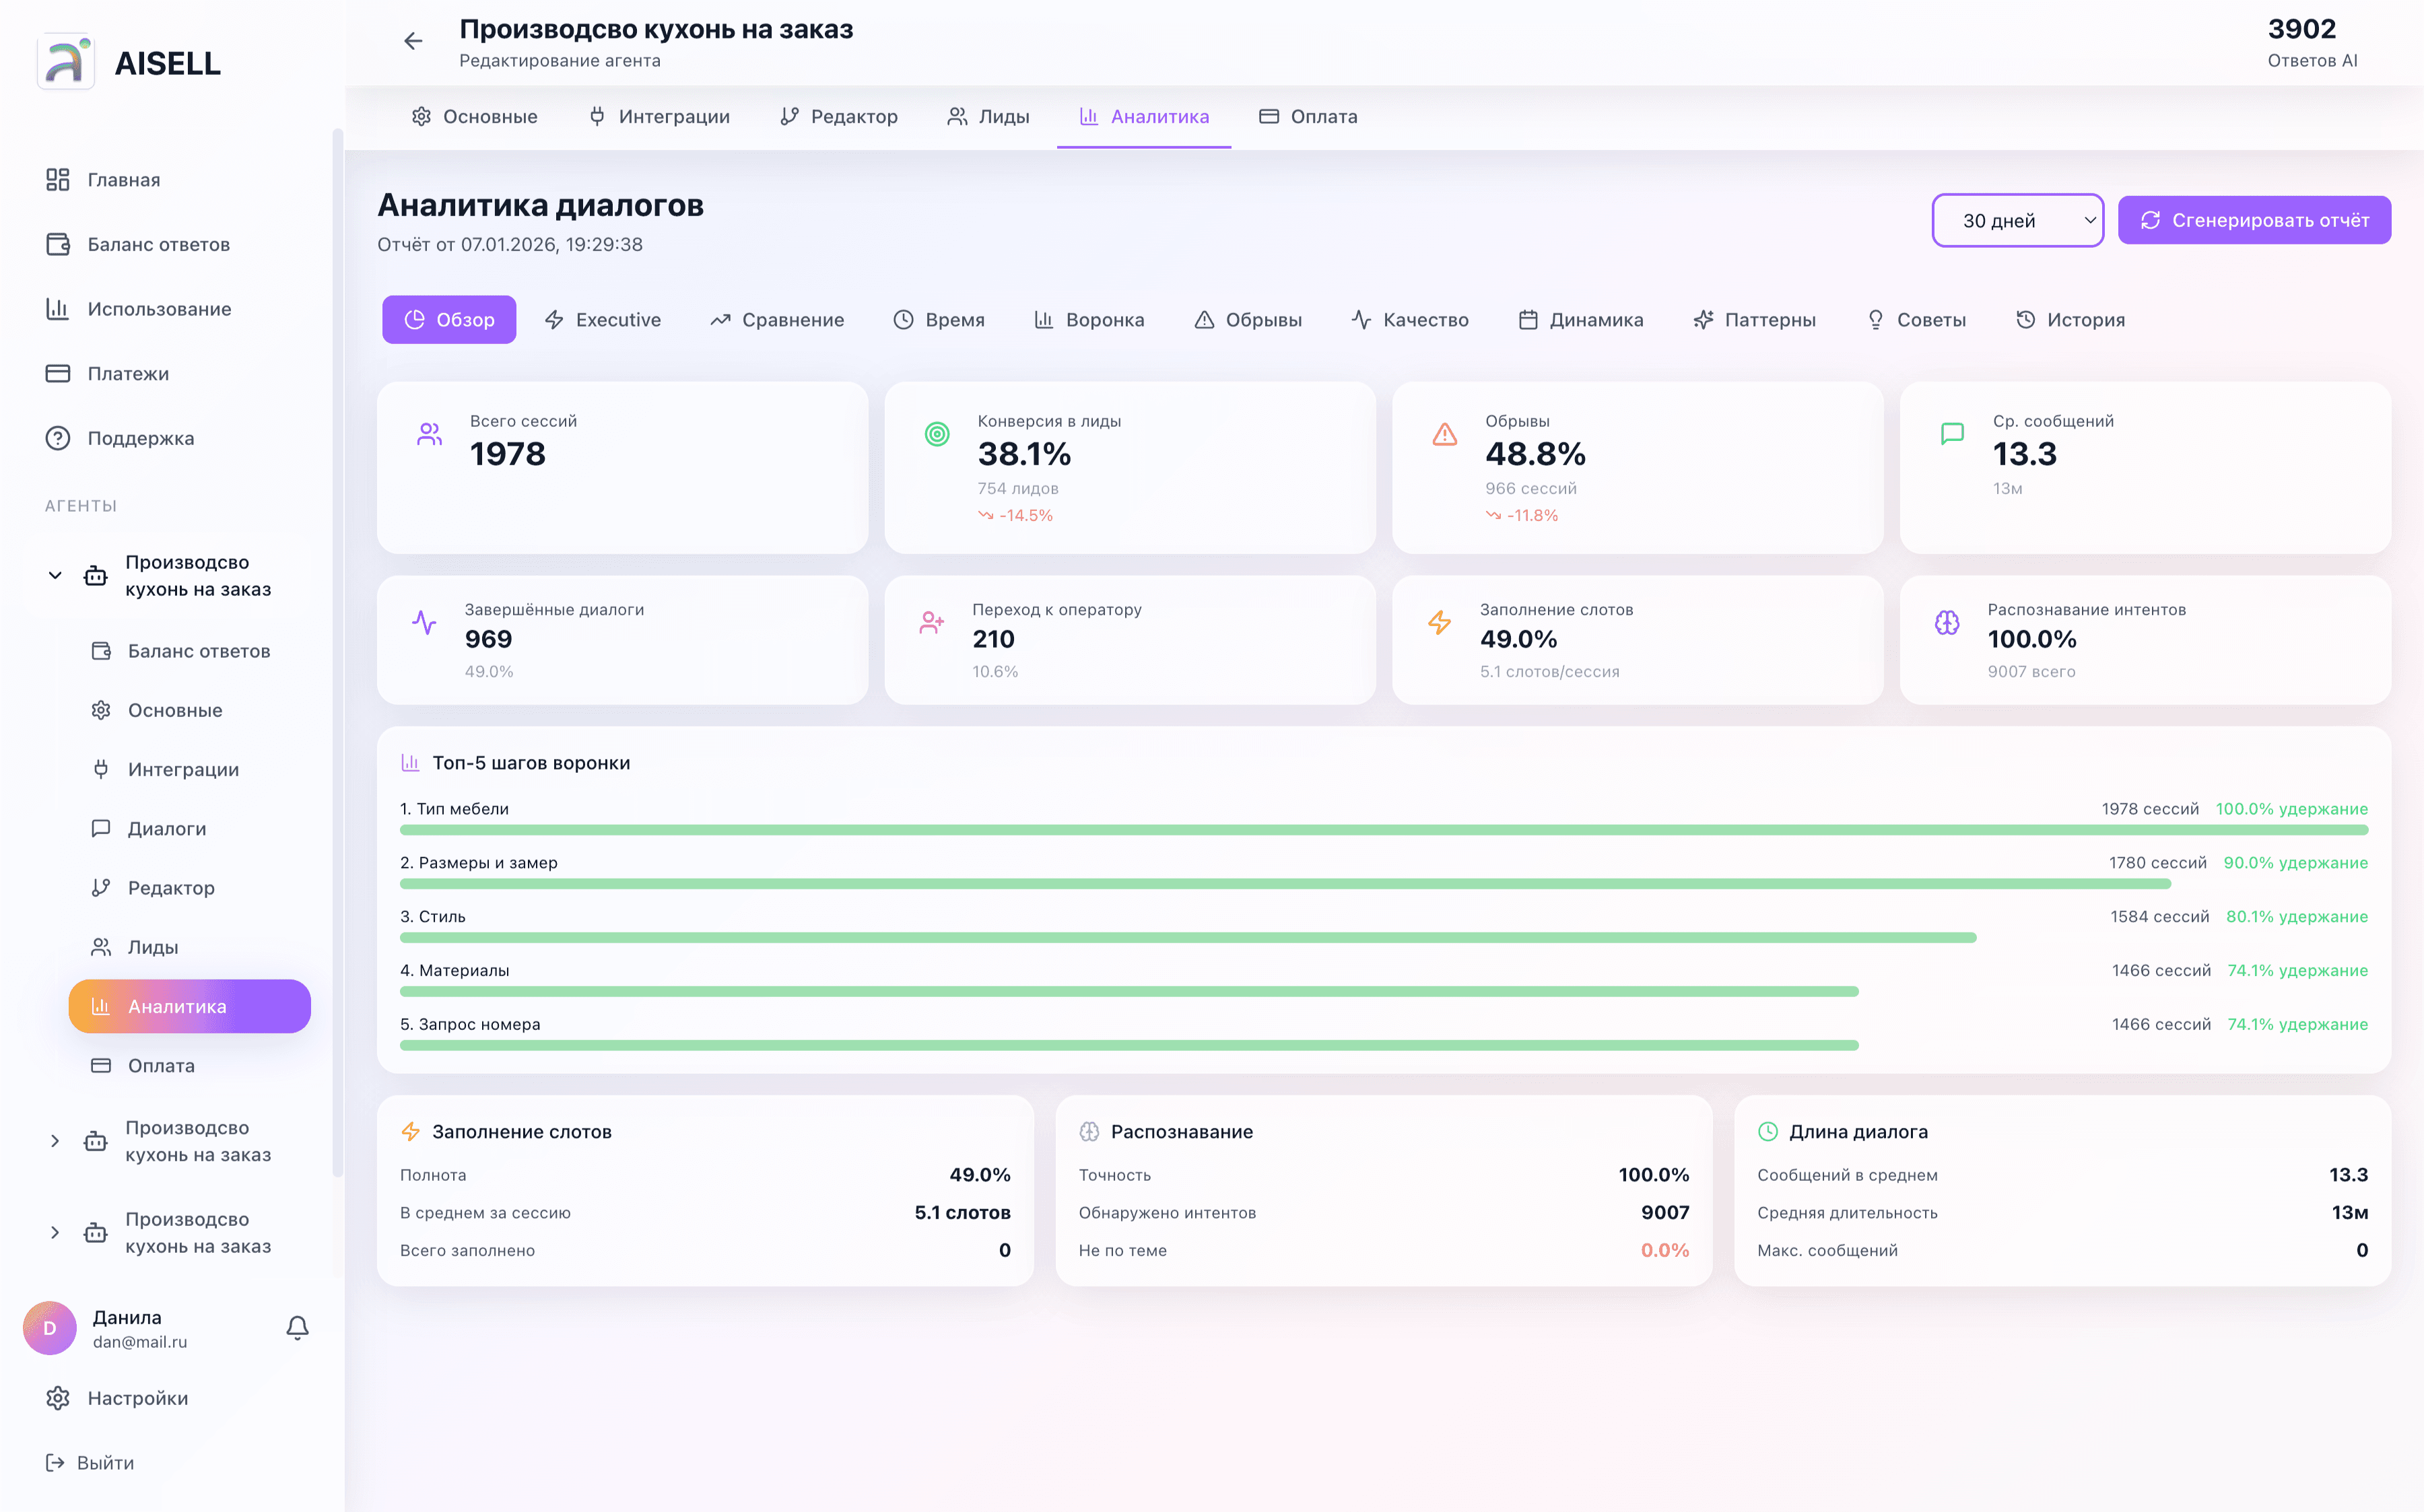
Task: Open the Главная sidebar icon
Action: pyautogui.click(x=57, y=180)
